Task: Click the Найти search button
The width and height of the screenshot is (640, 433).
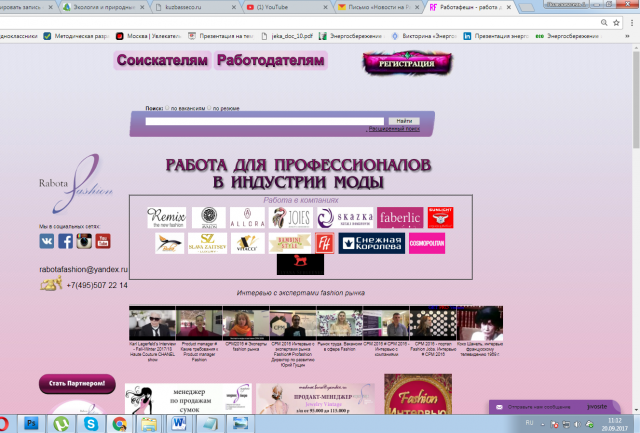Action: point(404,121)
